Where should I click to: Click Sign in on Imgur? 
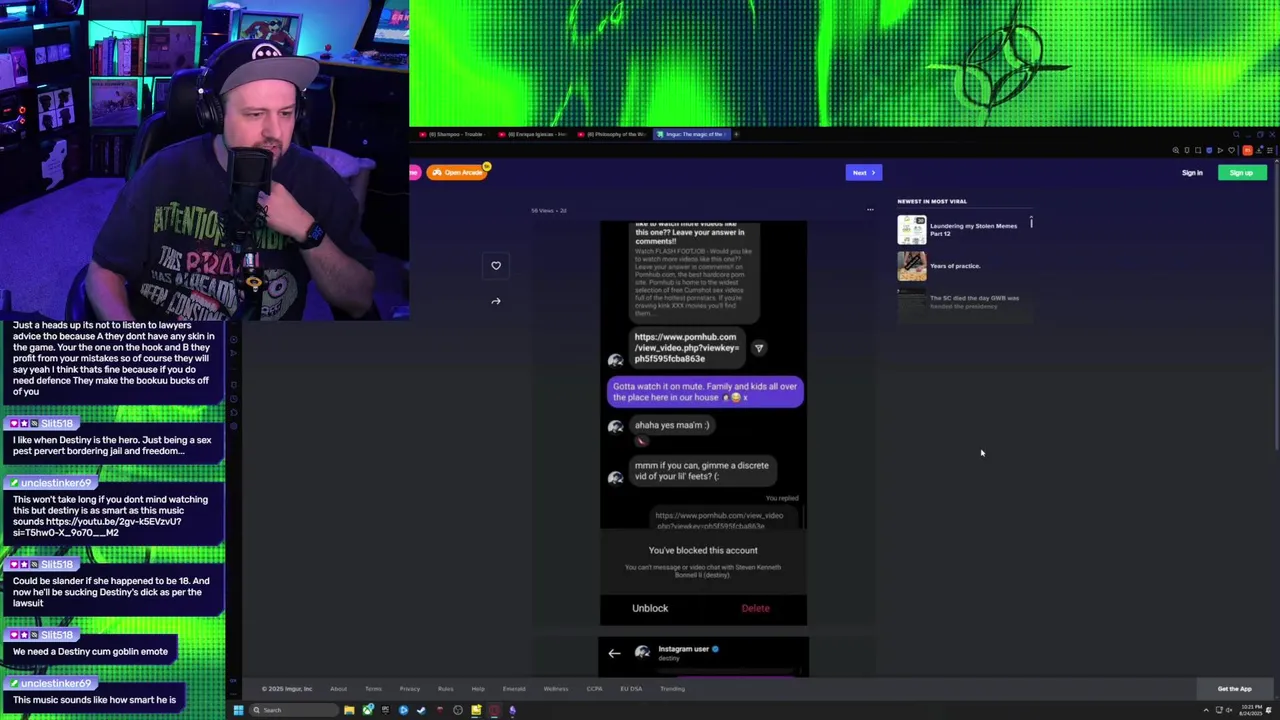click(1192, 173)
